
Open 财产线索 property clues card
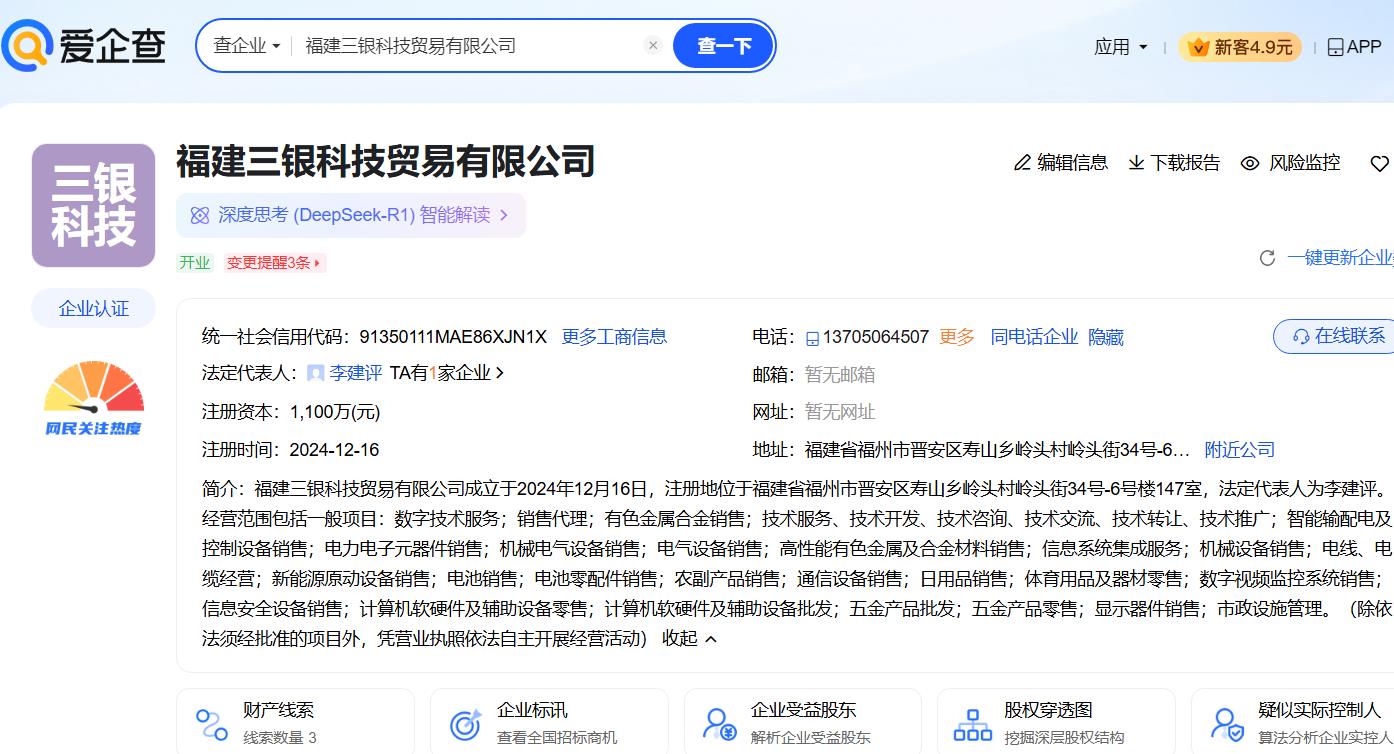click(x=295, y=722)
